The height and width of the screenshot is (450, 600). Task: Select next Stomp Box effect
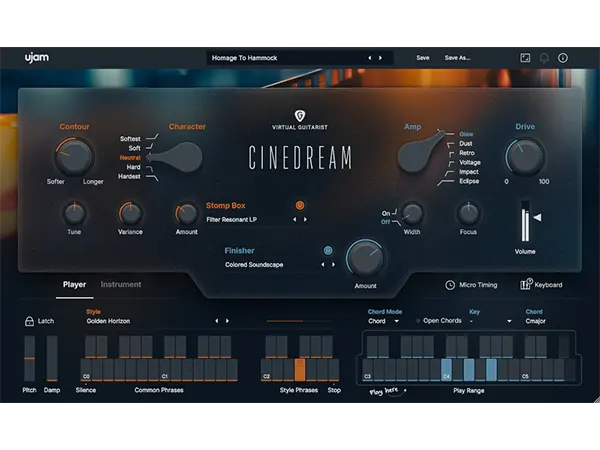[305, 220]
